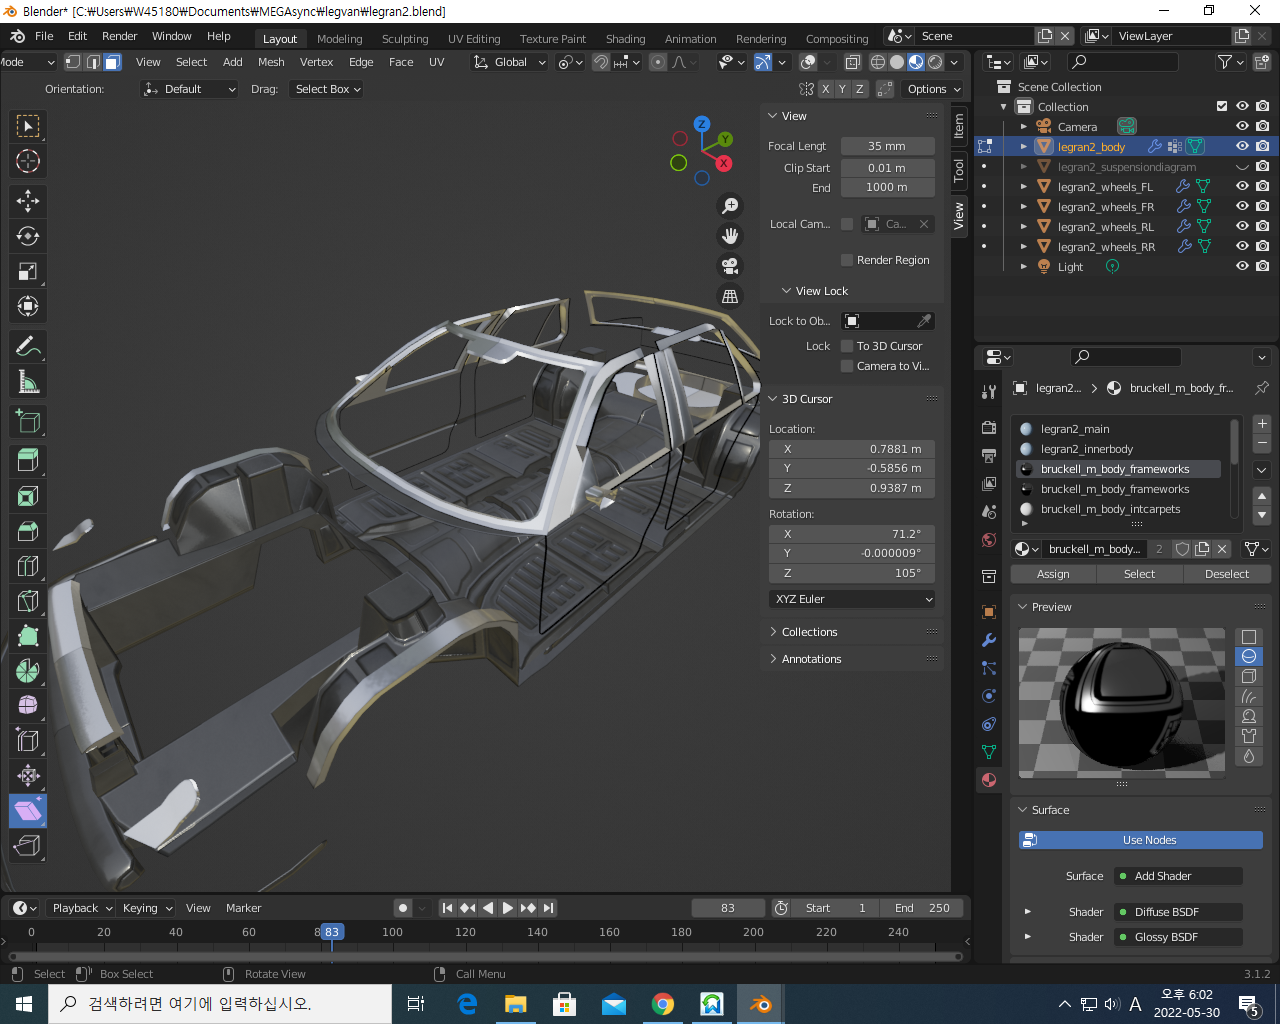Open the XYZ Euler rotation dropdown
Viewport: 1280px width, 1024px height.
(853, 599)
